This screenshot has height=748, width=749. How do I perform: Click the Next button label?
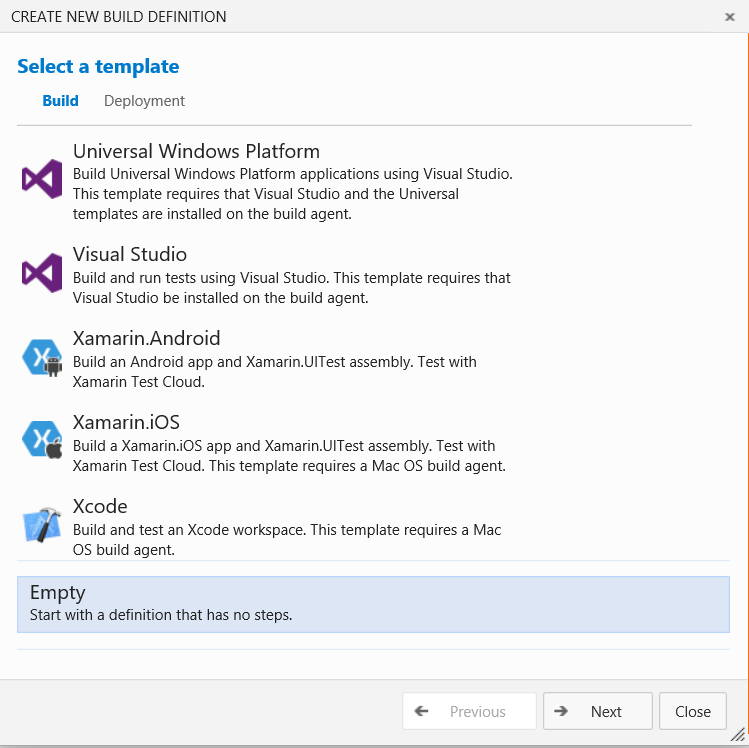coord(606,712)
